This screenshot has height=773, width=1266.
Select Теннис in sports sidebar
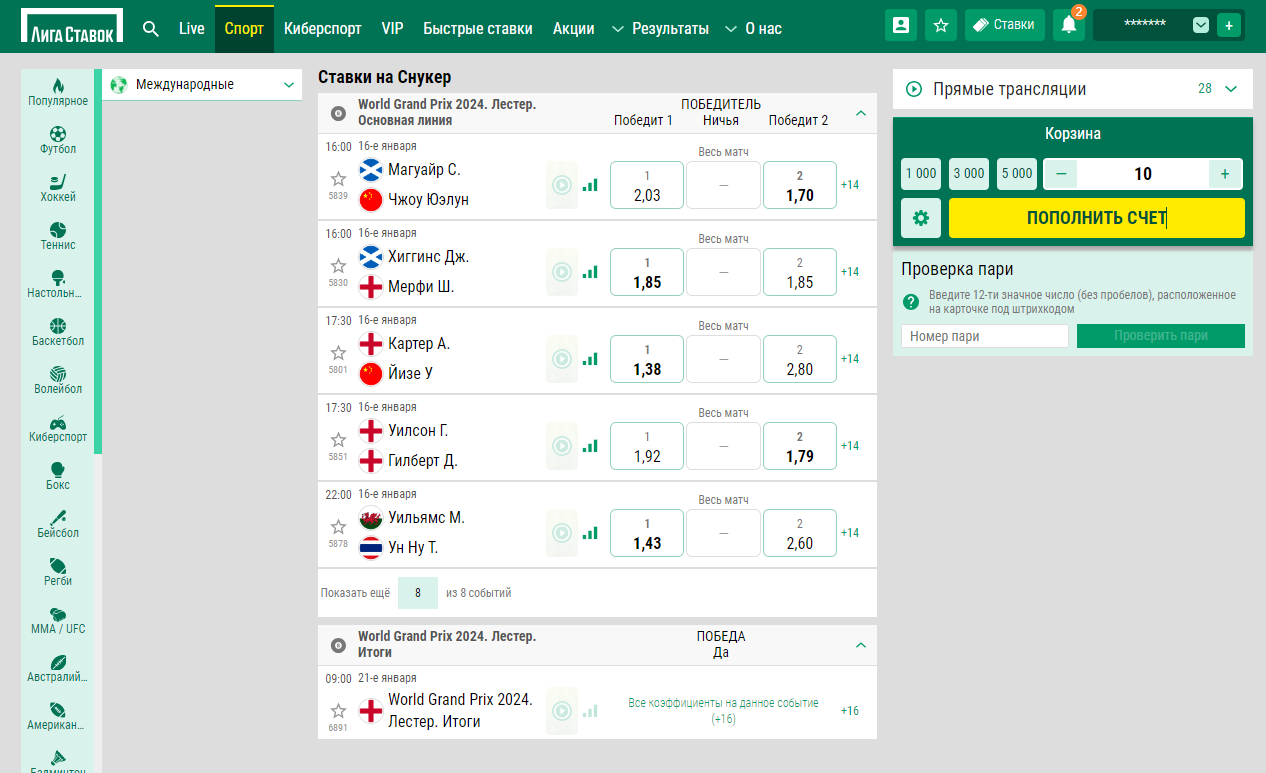(58, 236)
